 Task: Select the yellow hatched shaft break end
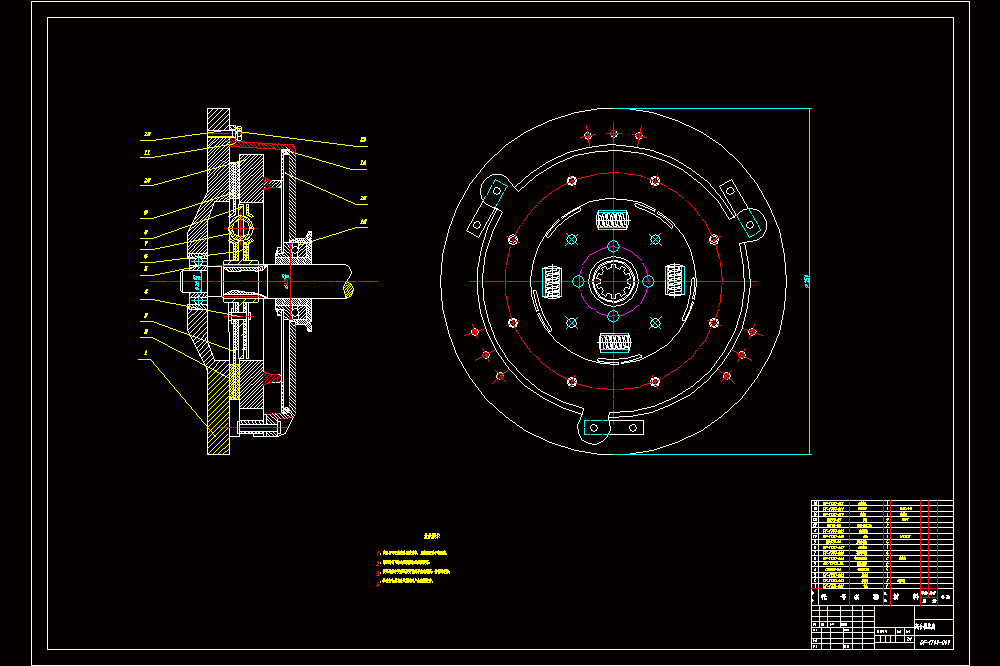coord(348,290)
